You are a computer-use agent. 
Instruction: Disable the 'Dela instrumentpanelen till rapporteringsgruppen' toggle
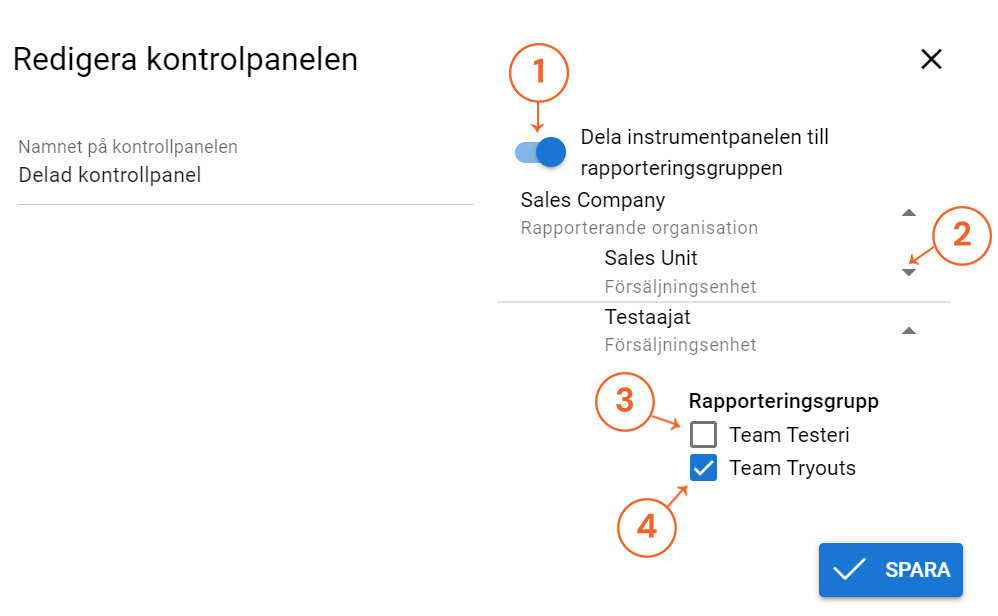coord(538,151)
